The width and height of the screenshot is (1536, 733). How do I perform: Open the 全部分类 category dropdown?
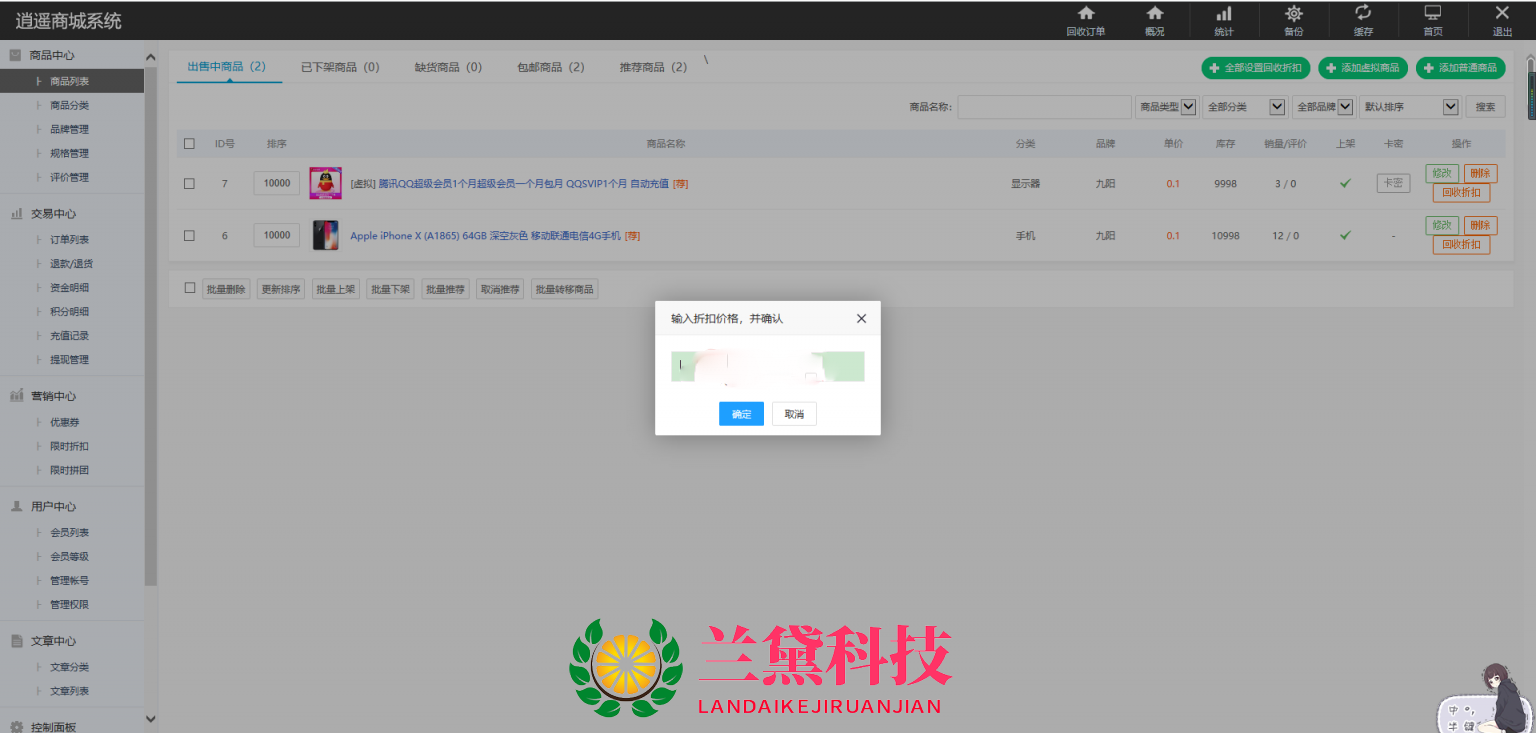tap(1244, 107)
